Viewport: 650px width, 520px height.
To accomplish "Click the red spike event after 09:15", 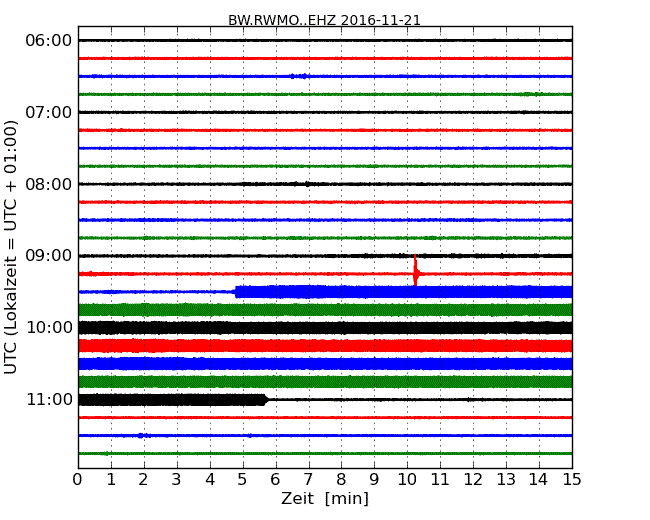I will point(415,270).
